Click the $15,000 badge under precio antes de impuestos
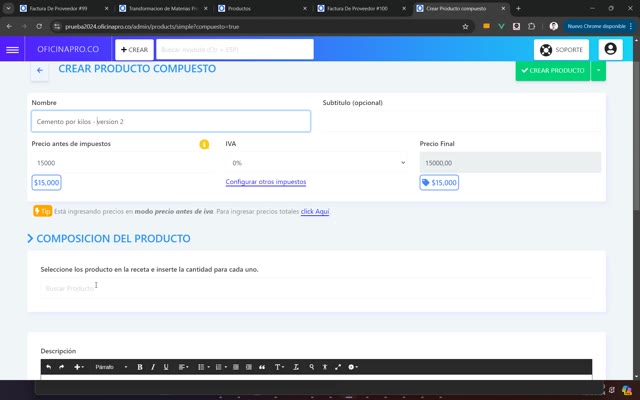 click(x=47, y=182)
